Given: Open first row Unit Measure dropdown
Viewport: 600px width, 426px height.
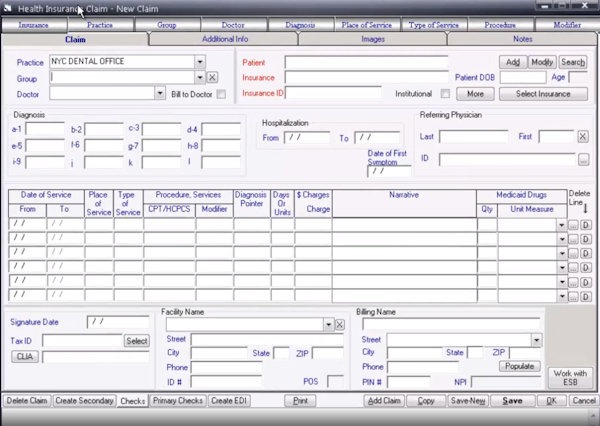Looking at the screenshot, I should [x=561, y=225].
